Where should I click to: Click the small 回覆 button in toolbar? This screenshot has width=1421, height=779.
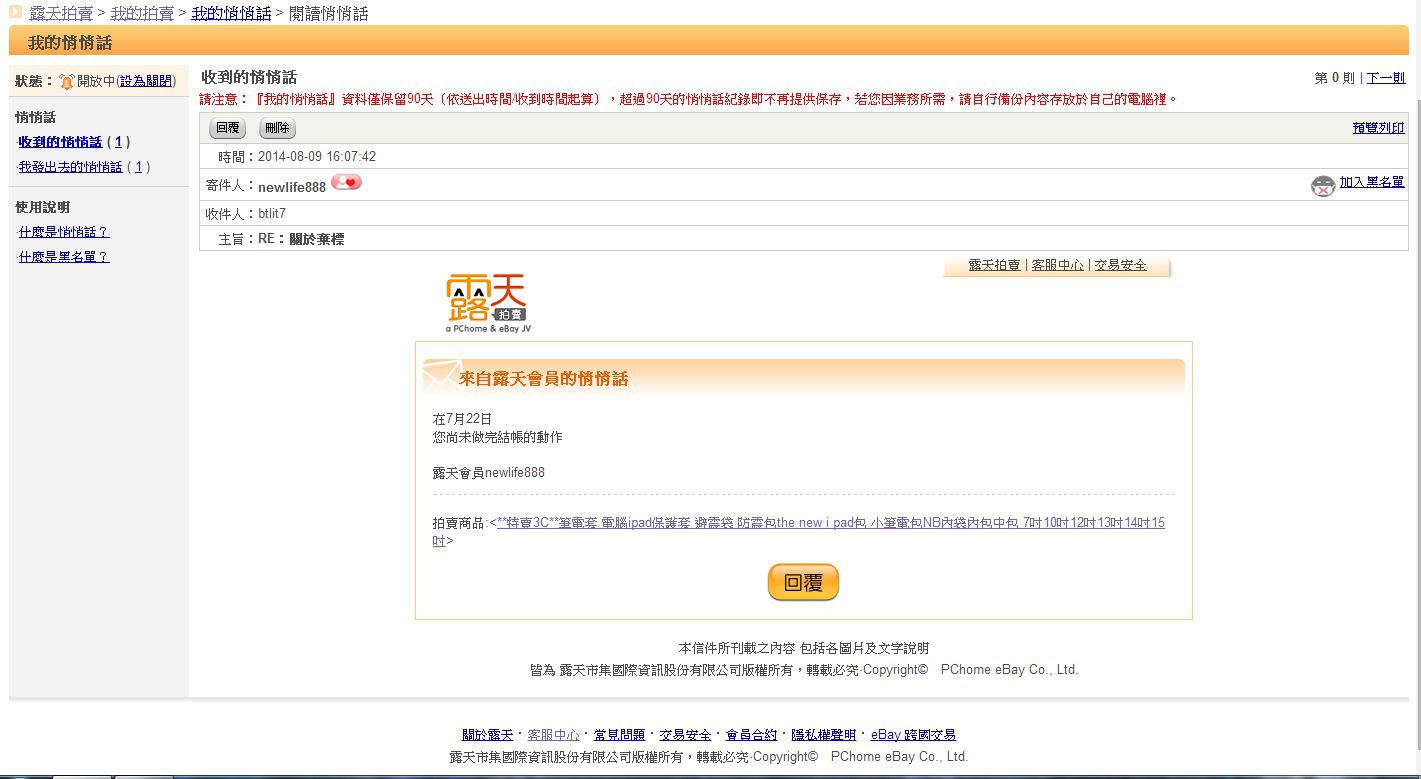[x=228, y=128]
